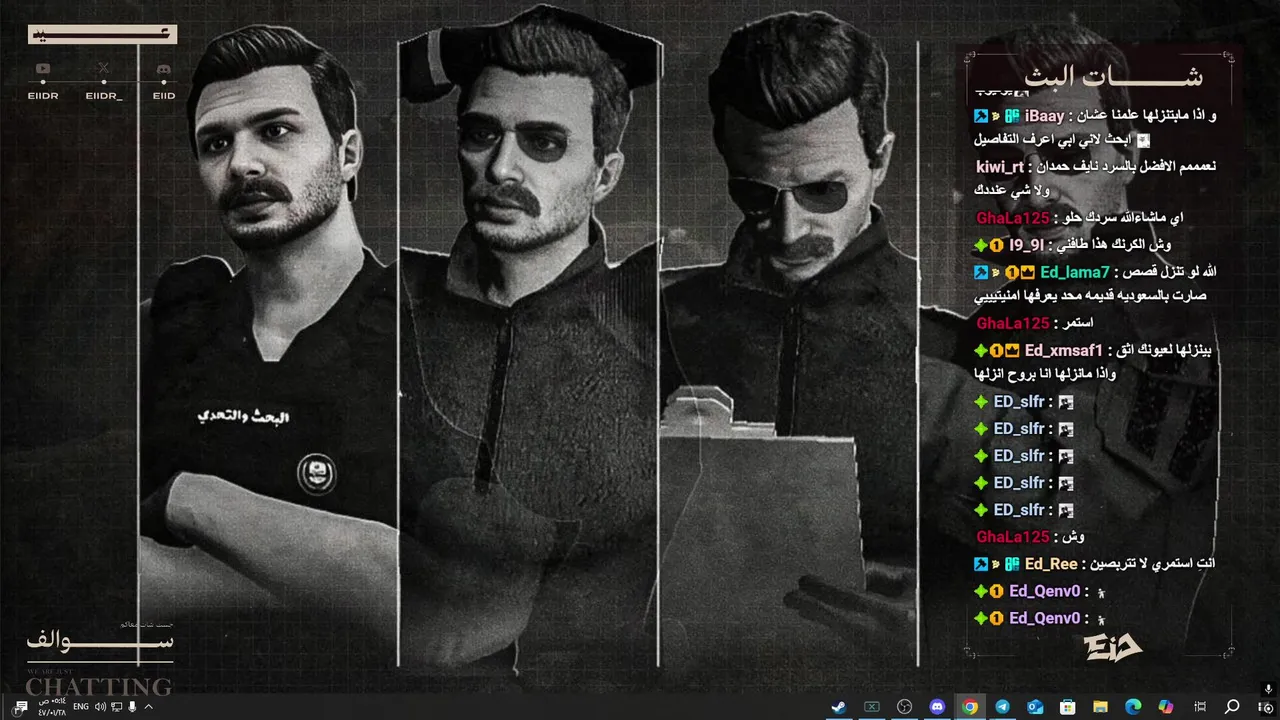The width and height of the screenshot is (1280, 720).
Task: Click the شات البث chat header
Action: click(1113, 77)
